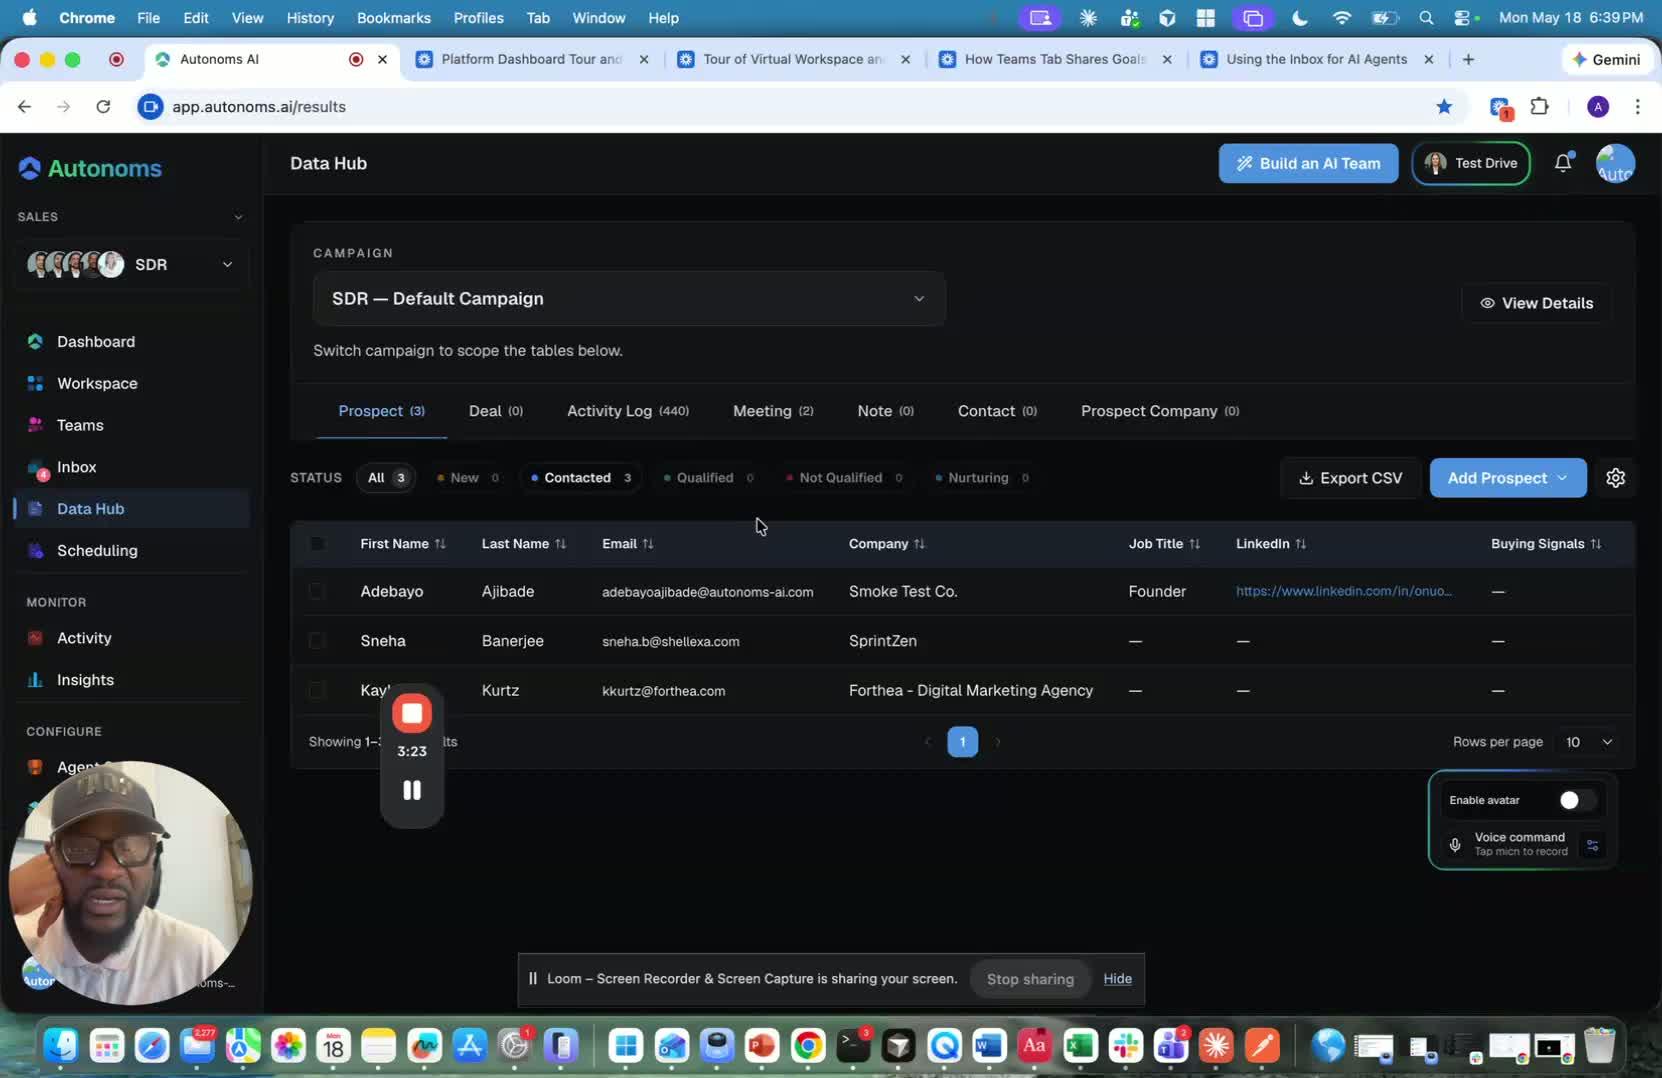
Task: Filter status by New
Action: [x=468, y=478]
